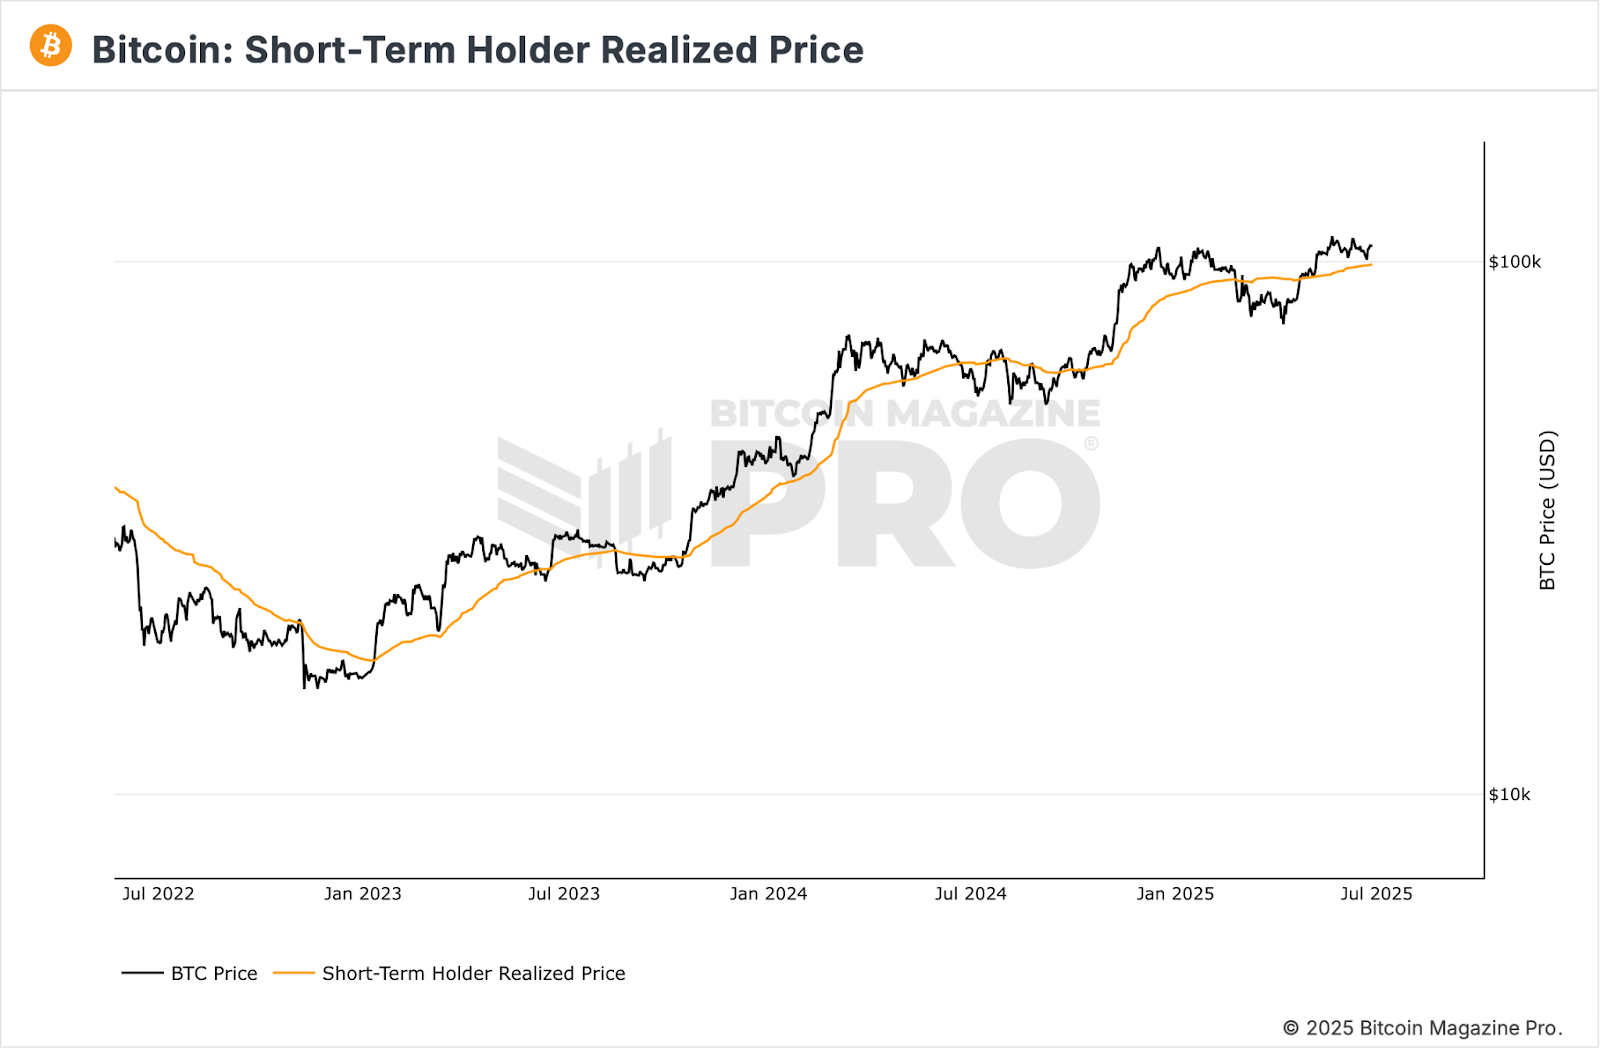The height and width of the screenshot is (1048, 1600).
Task: Click the $10k y-axis tick label
Action: point(1509,795)
